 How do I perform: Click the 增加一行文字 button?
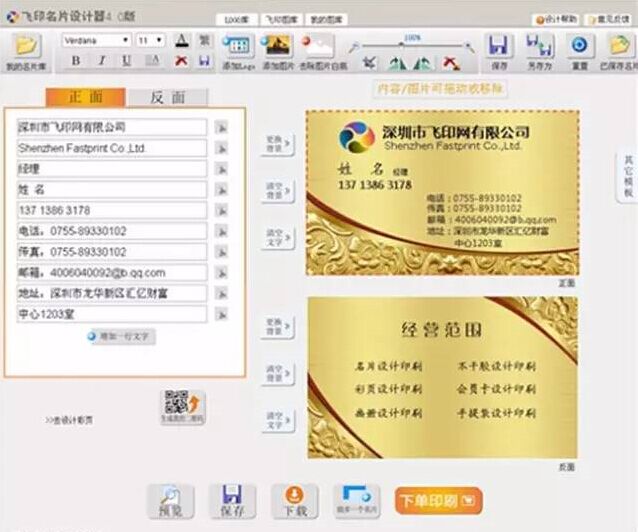click(x=121, y=337)
